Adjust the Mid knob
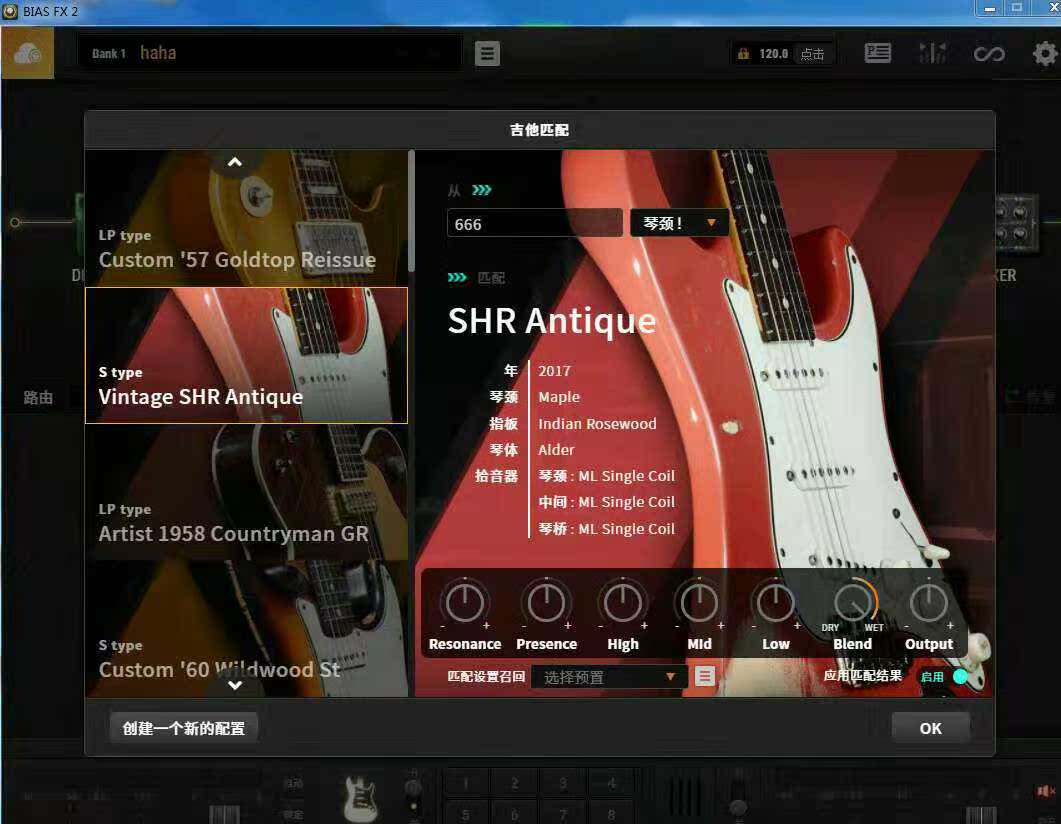Viewport: 1061px width, 824px height. (699, 602)
